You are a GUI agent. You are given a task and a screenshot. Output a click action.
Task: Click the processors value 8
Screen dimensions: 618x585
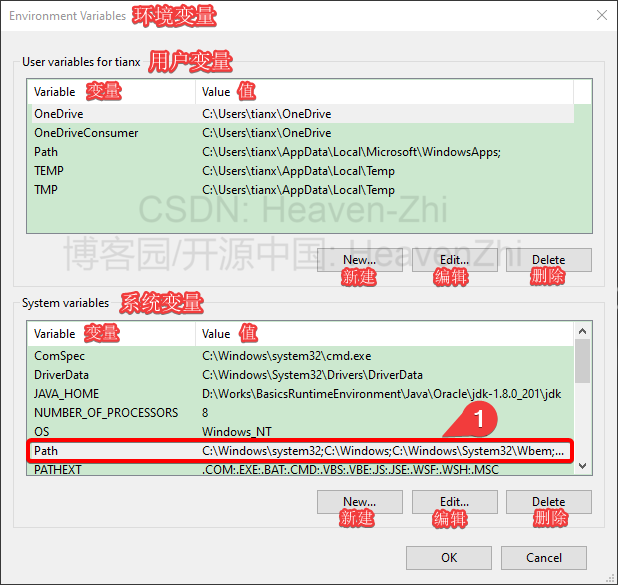[x=205, y=413]
